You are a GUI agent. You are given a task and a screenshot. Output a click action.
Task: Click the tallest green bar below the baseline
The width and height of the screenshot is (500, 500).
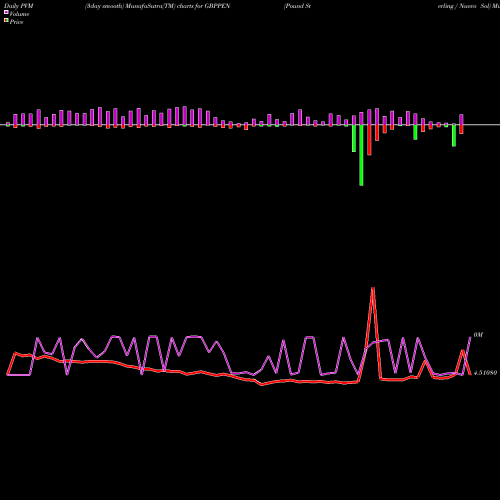click(361, 155)
